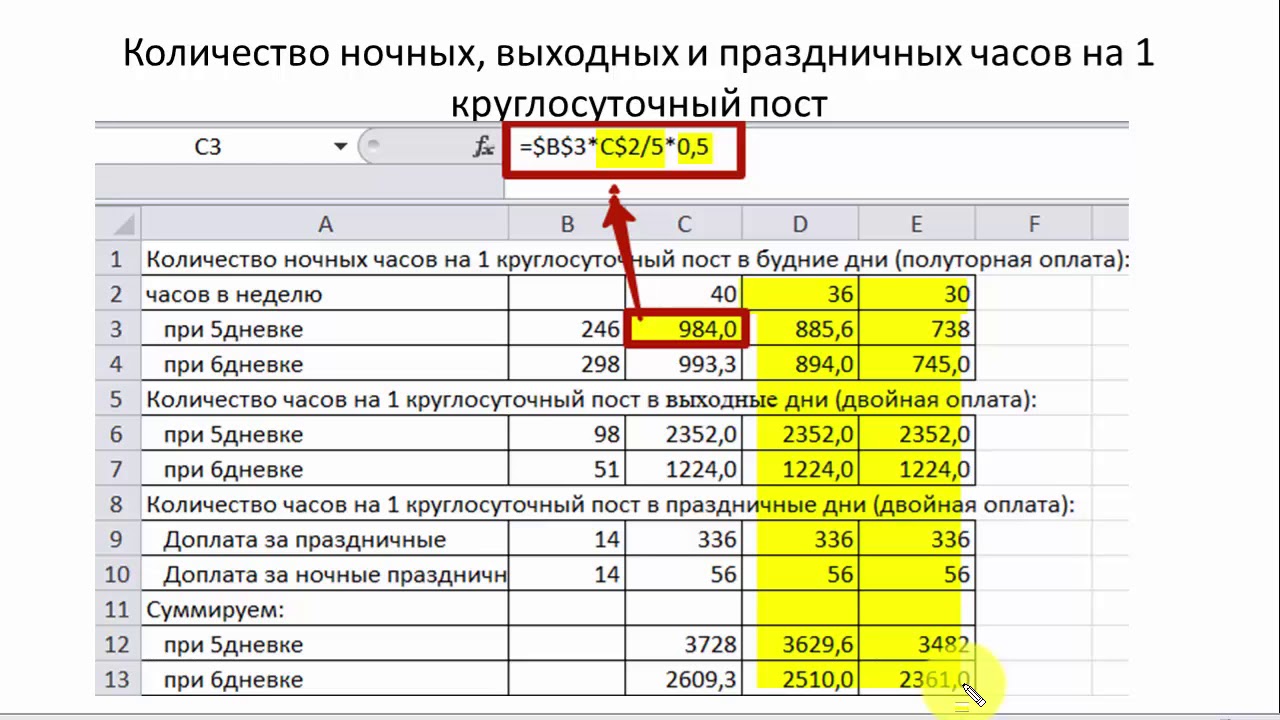This screenshot has height=720, width=1280.
Task: Click cell with value 993,3
Action: [x=684, y=364]
